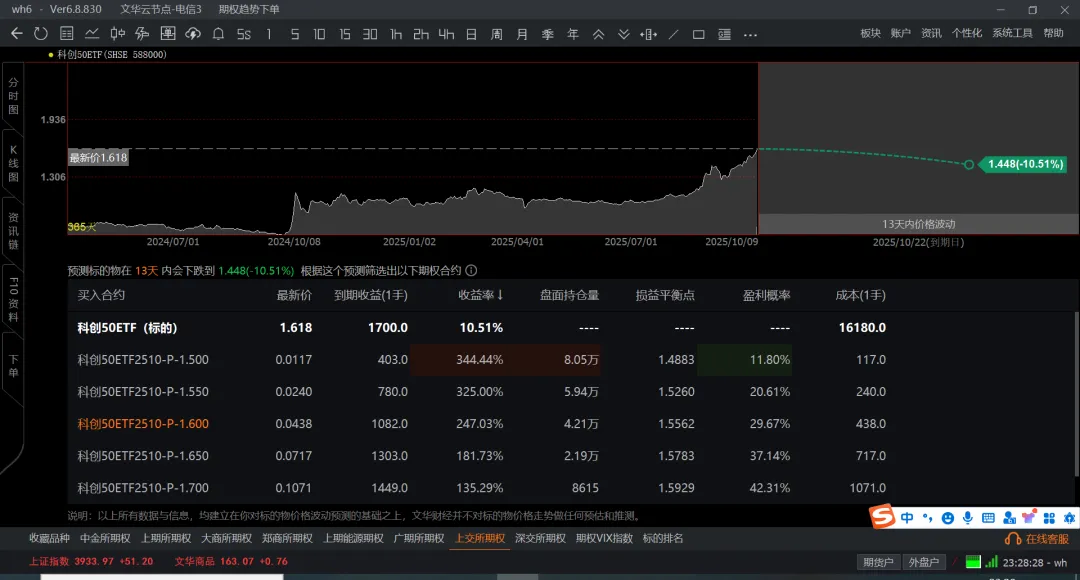
Task: Select the candlestick chart icon
Action: click(117, 34)
